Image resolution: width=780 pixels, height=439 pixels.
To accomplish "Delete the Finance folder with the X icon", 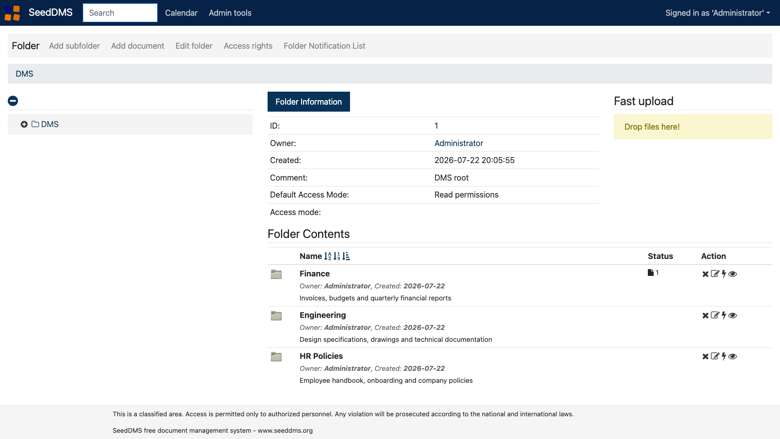I will [705, 274].
